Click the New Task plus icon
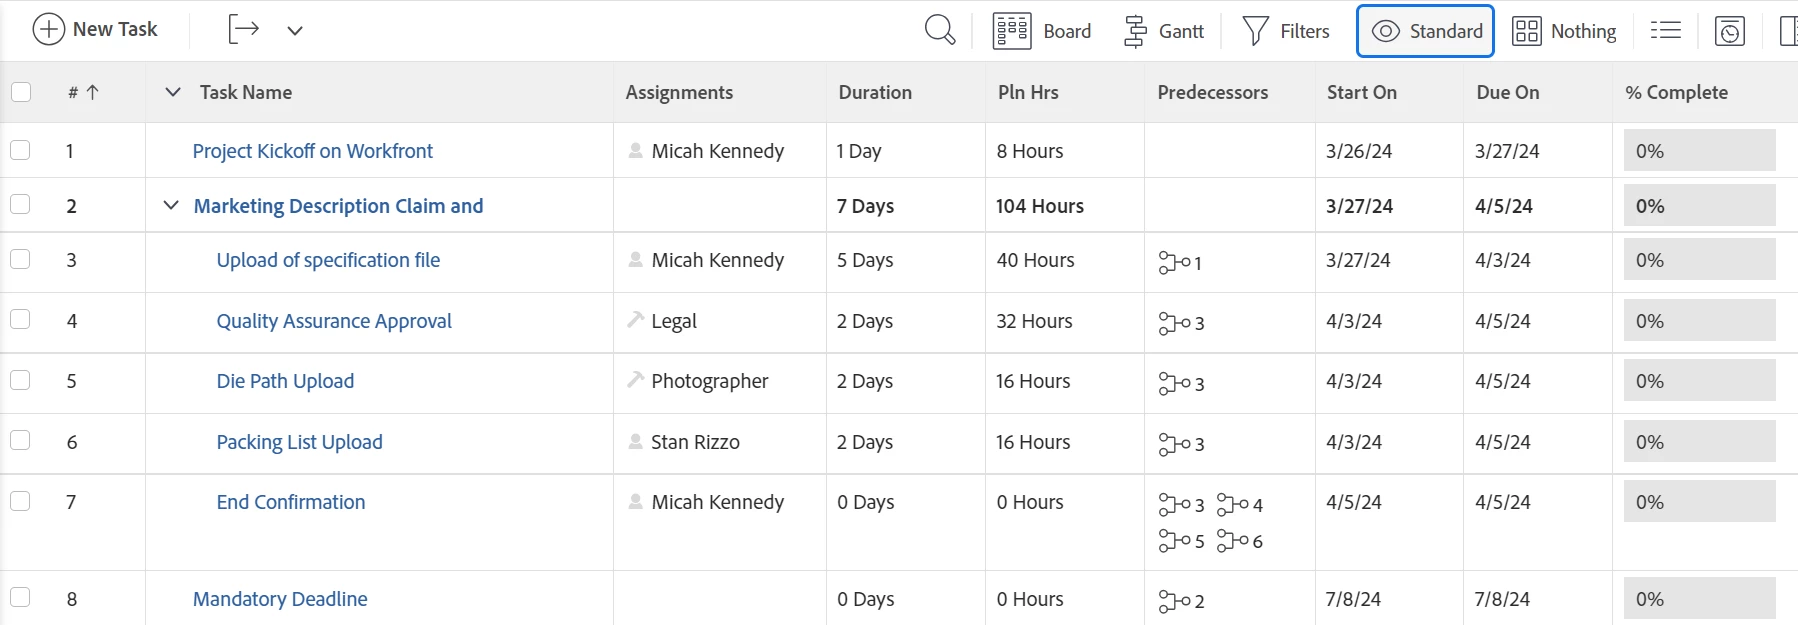1798x625 pixels. [x=48, y=29]
